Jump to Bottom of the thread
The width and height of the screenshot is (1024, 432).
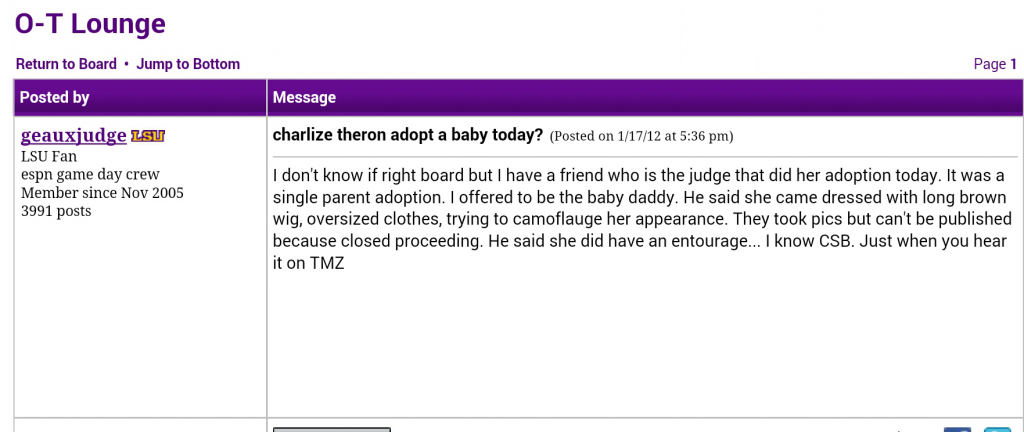[x=188, y=64]
